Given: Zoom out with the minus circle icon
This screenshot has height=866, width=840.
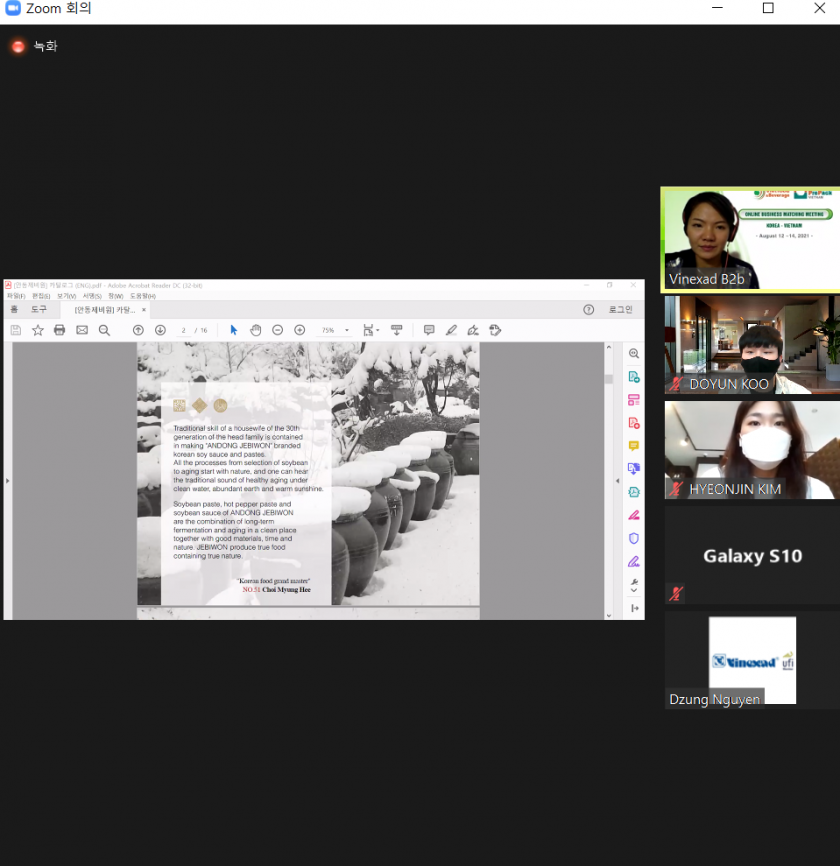Looking at the screenshot, I should tap(278, 330).
